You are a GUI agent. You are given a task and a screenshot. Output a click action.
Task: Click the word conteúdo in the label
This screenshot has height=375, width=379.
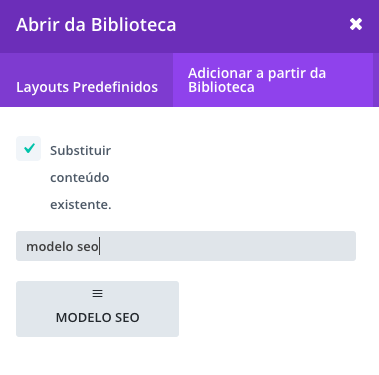[80, 178]
